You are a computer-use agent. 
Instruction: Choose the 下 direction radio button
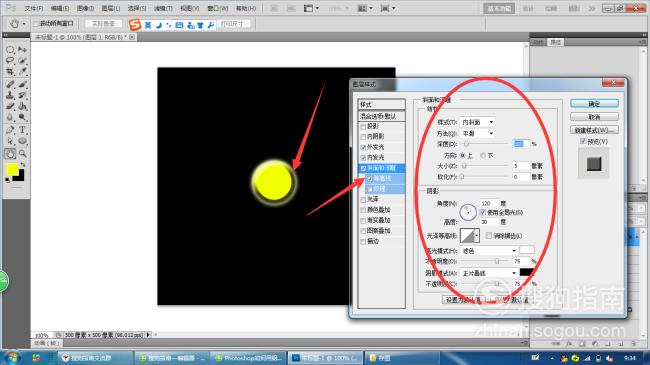coord(483,156)
